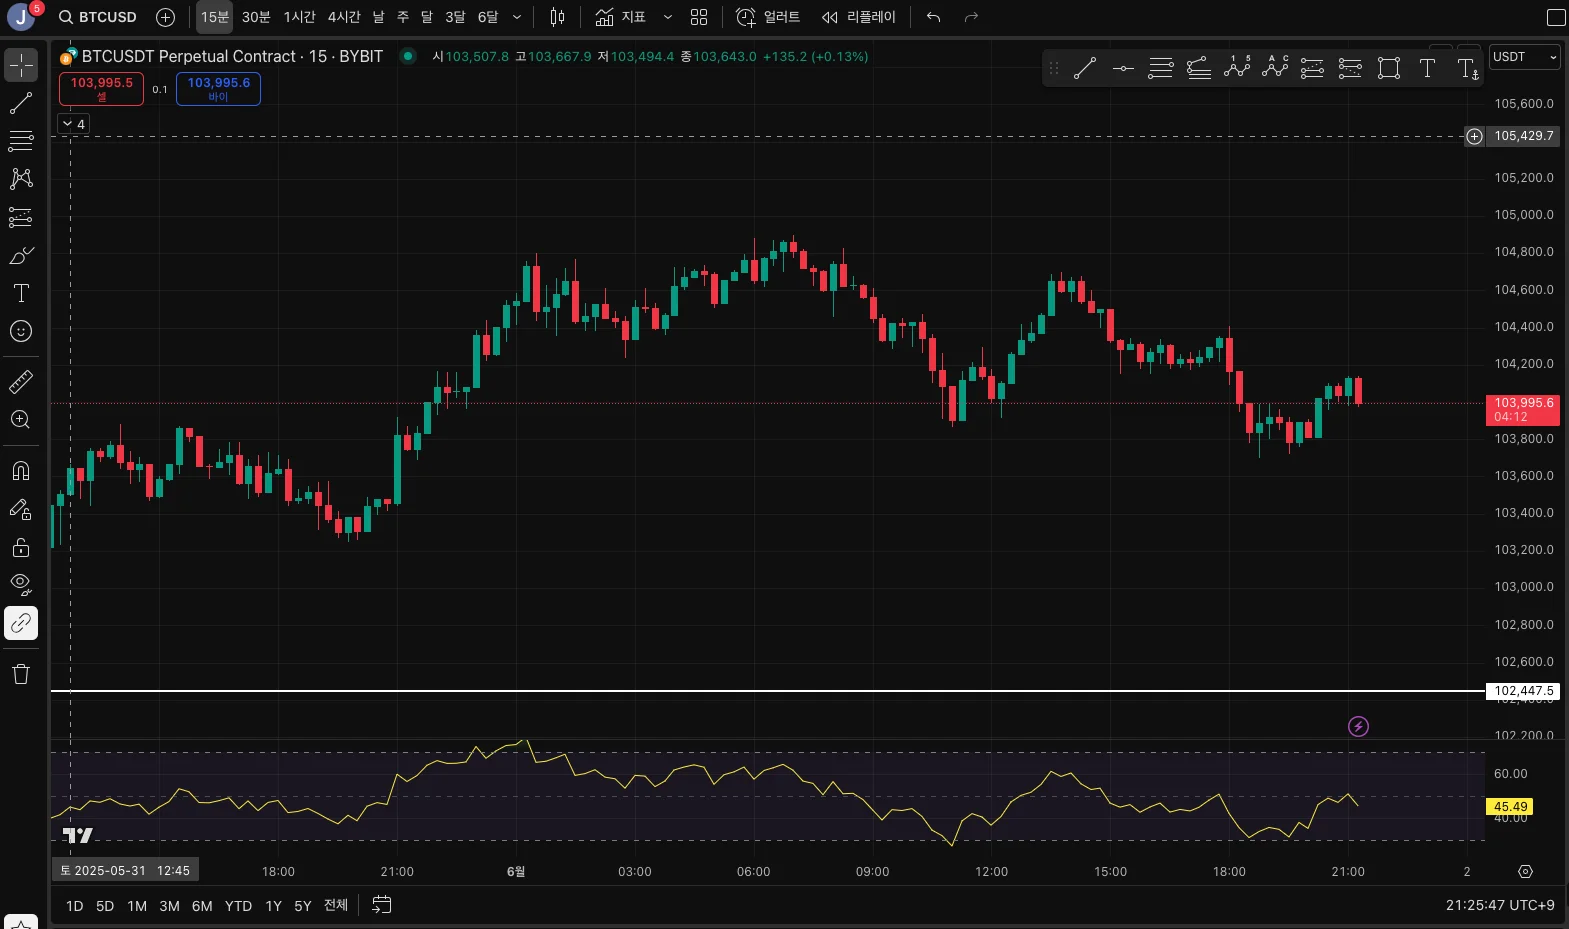Click the blue buy button 103,995.6
This screenshot has width=1569, height=929.
coord(218,88)
